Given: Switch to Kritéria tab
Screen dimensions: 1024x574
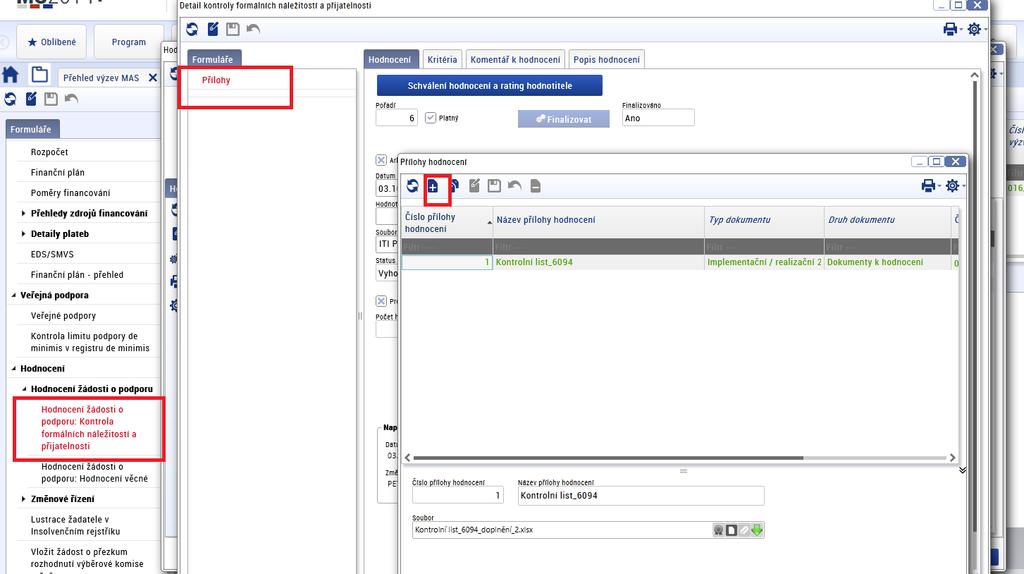Looking at the screenshot, I should [442, 59].
